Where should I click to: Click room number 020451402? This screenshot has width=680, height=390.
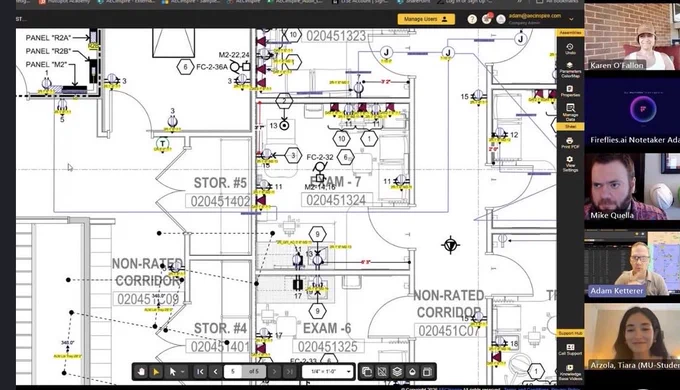[220, 201]
